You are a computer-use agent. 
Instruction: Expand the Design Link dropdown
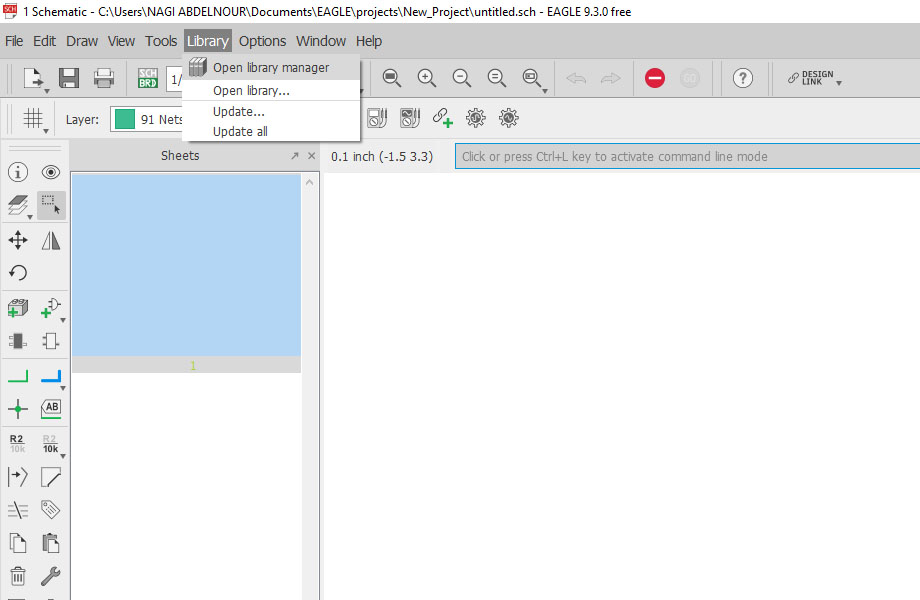click(x=839, y=83)
